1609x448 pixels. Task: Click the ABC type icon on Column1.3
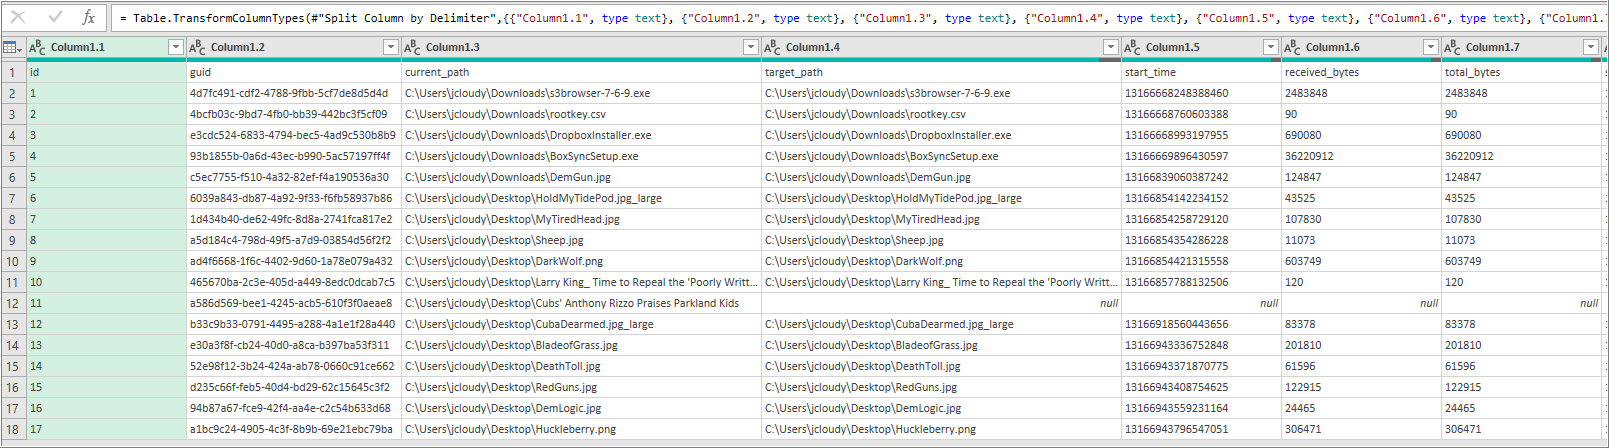412,47
